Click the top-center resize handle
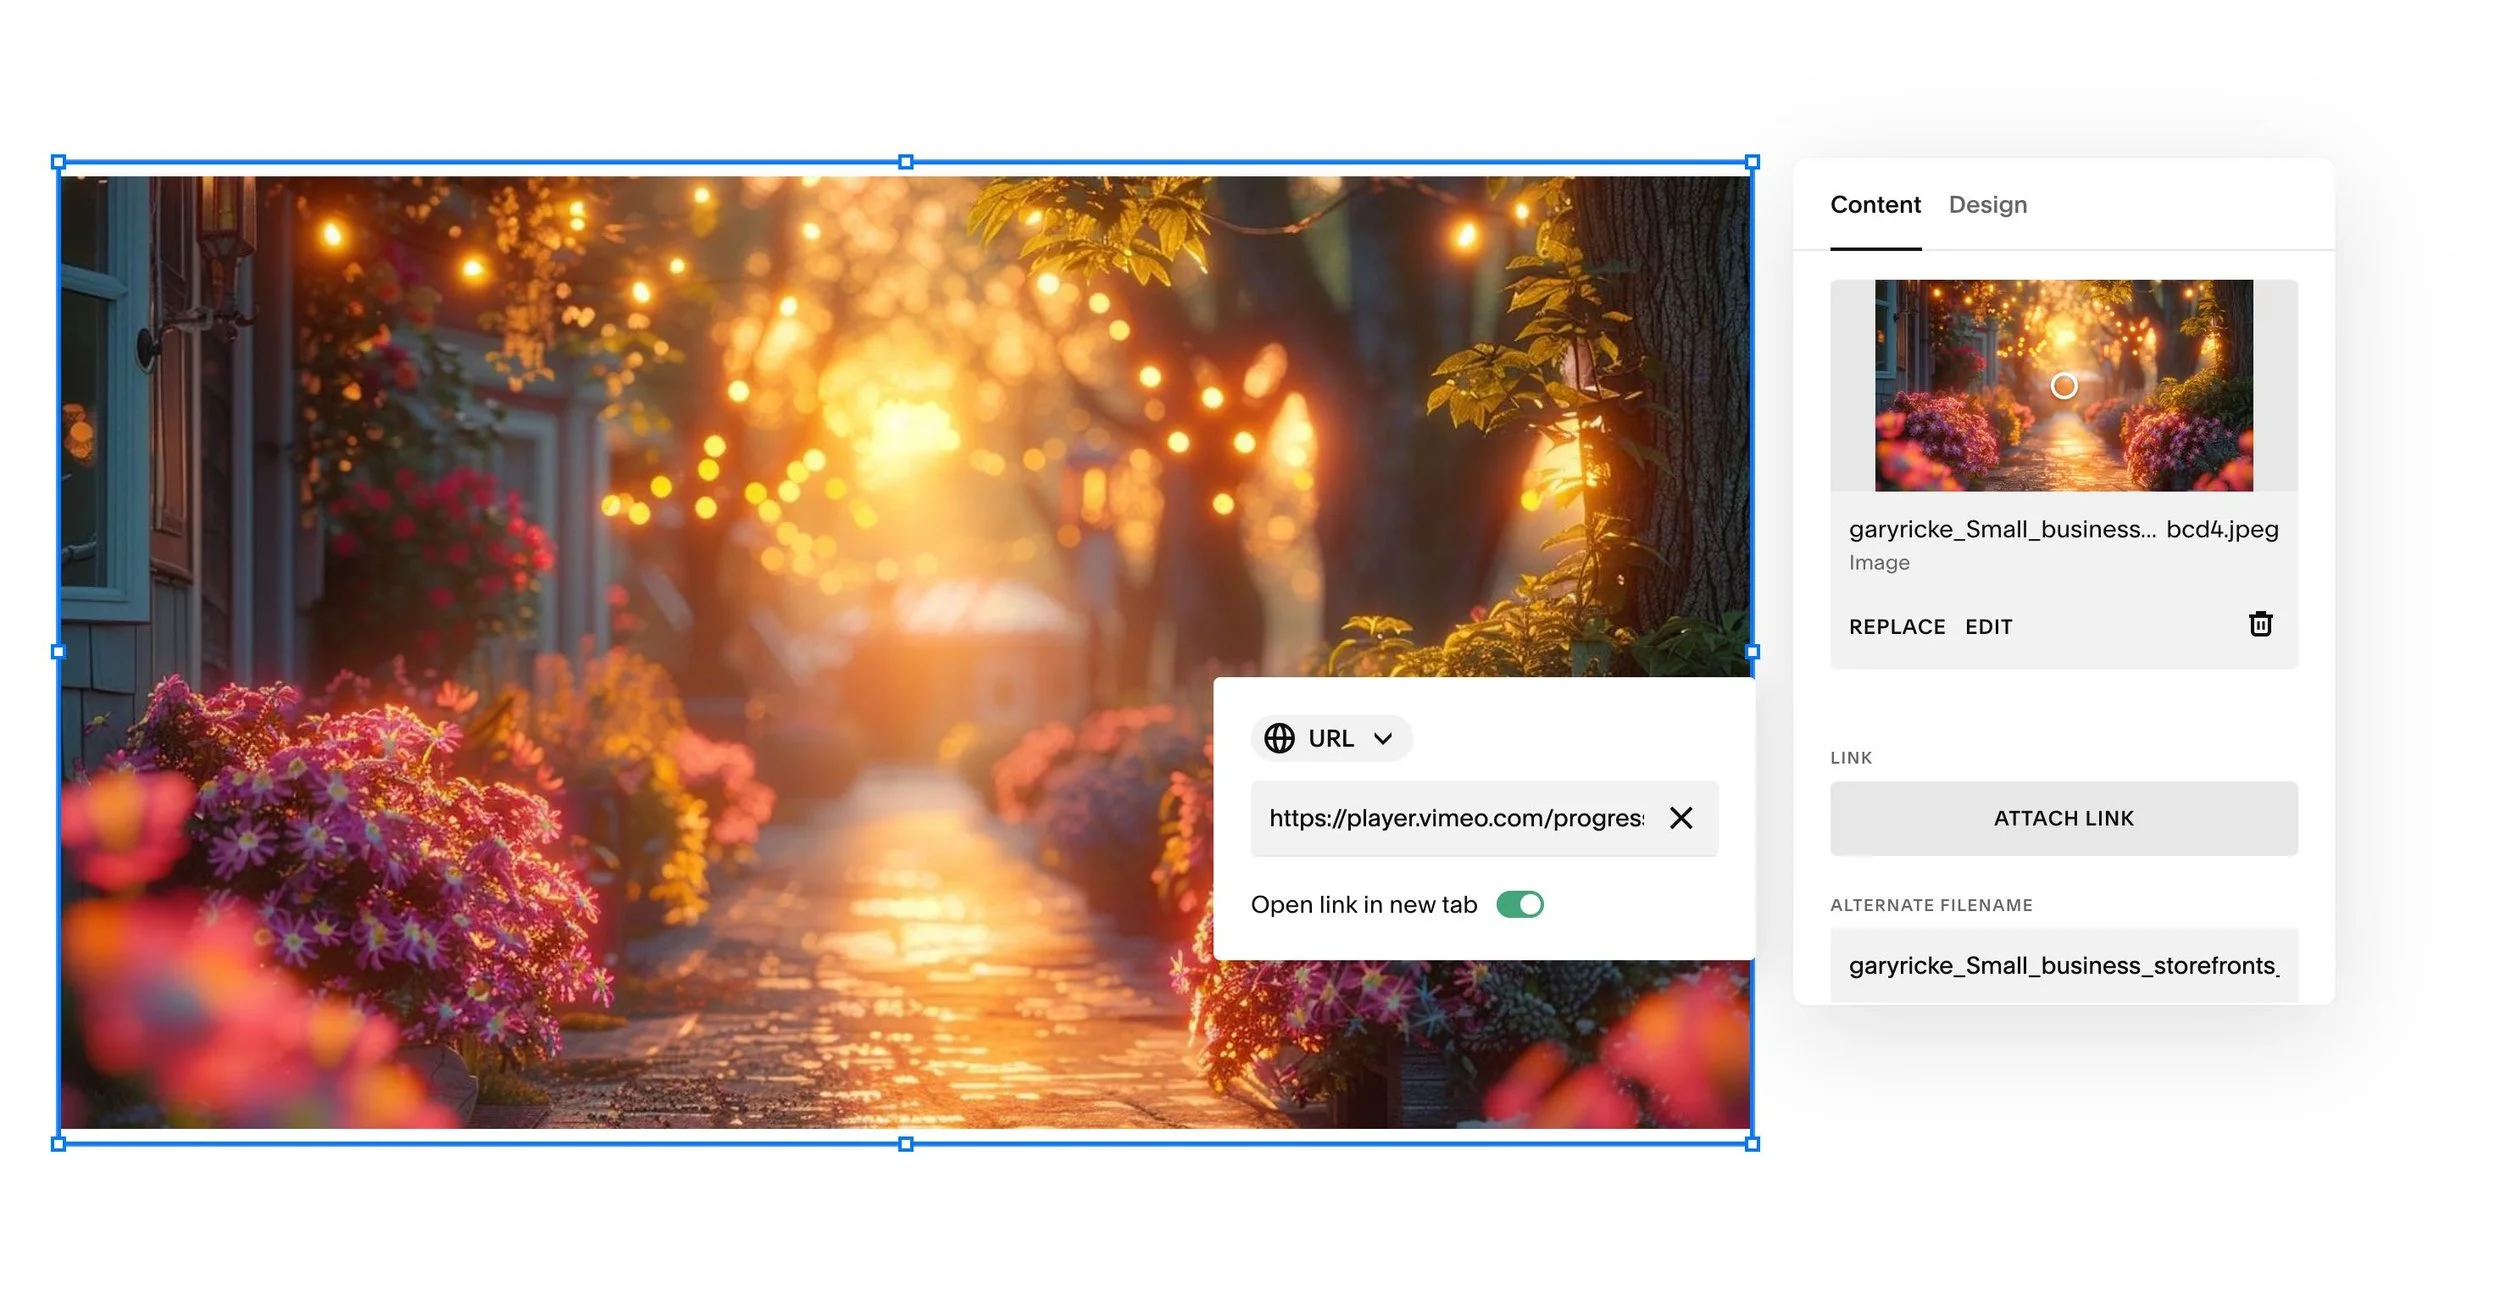This screenshot has height=1312, width=2500. point(905,162)
